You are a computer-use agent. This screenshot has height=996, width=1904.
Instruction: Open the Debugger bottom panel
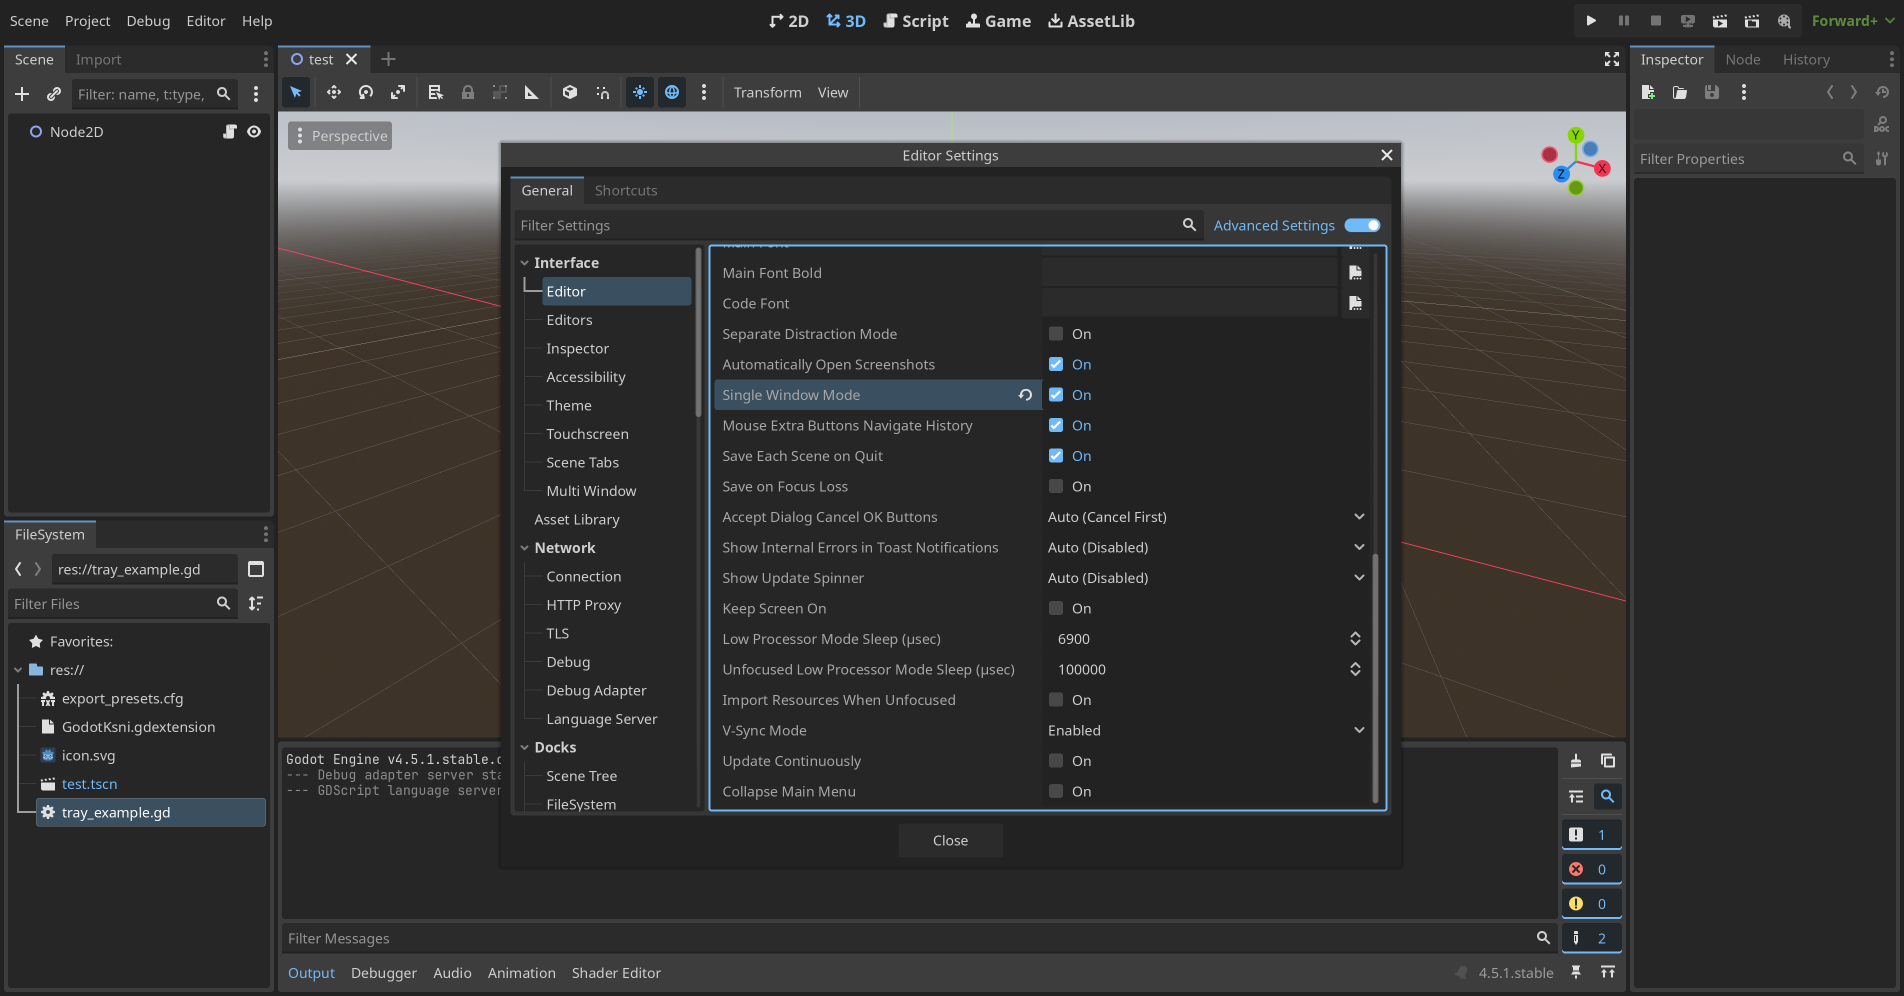point(383,973)
